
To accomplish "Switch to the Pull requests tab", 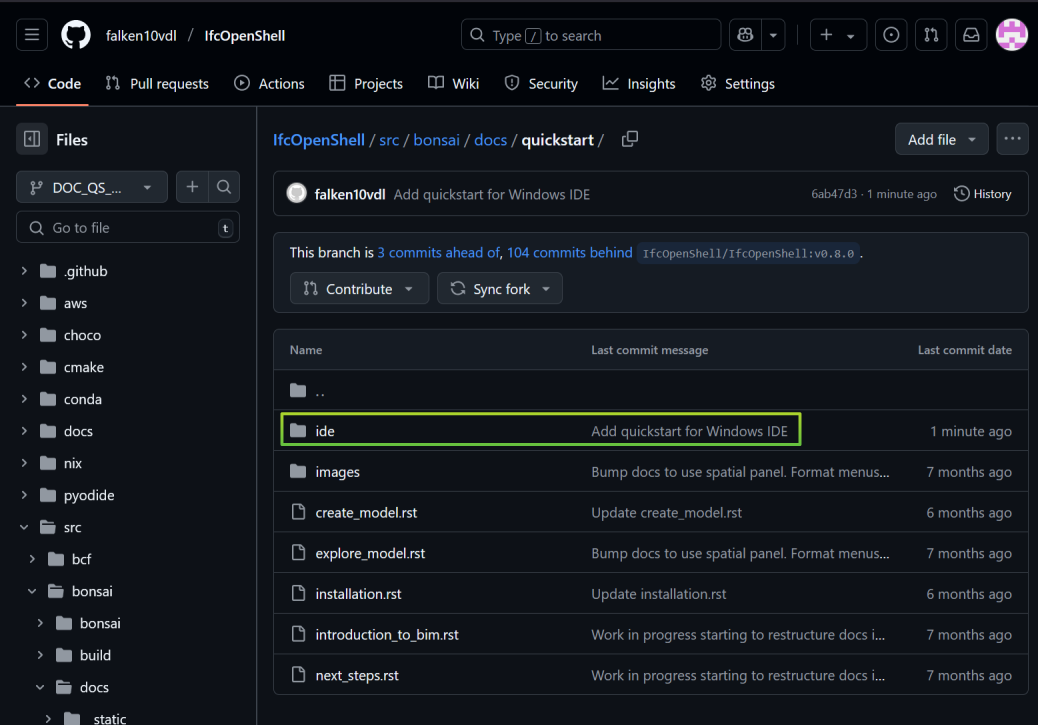I will pos(157,83).
